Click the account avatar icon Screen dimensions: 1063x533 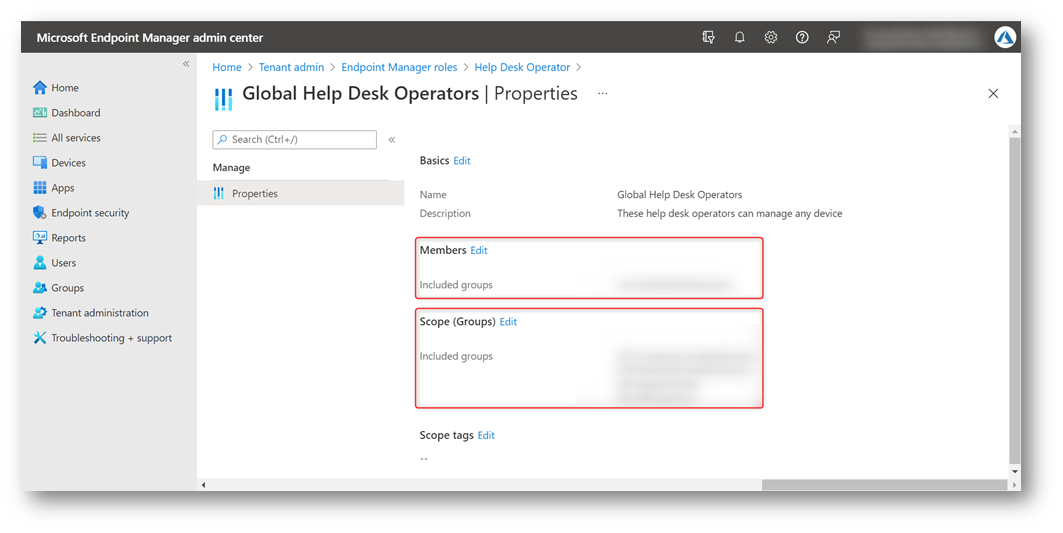(x=1005, y=37)
